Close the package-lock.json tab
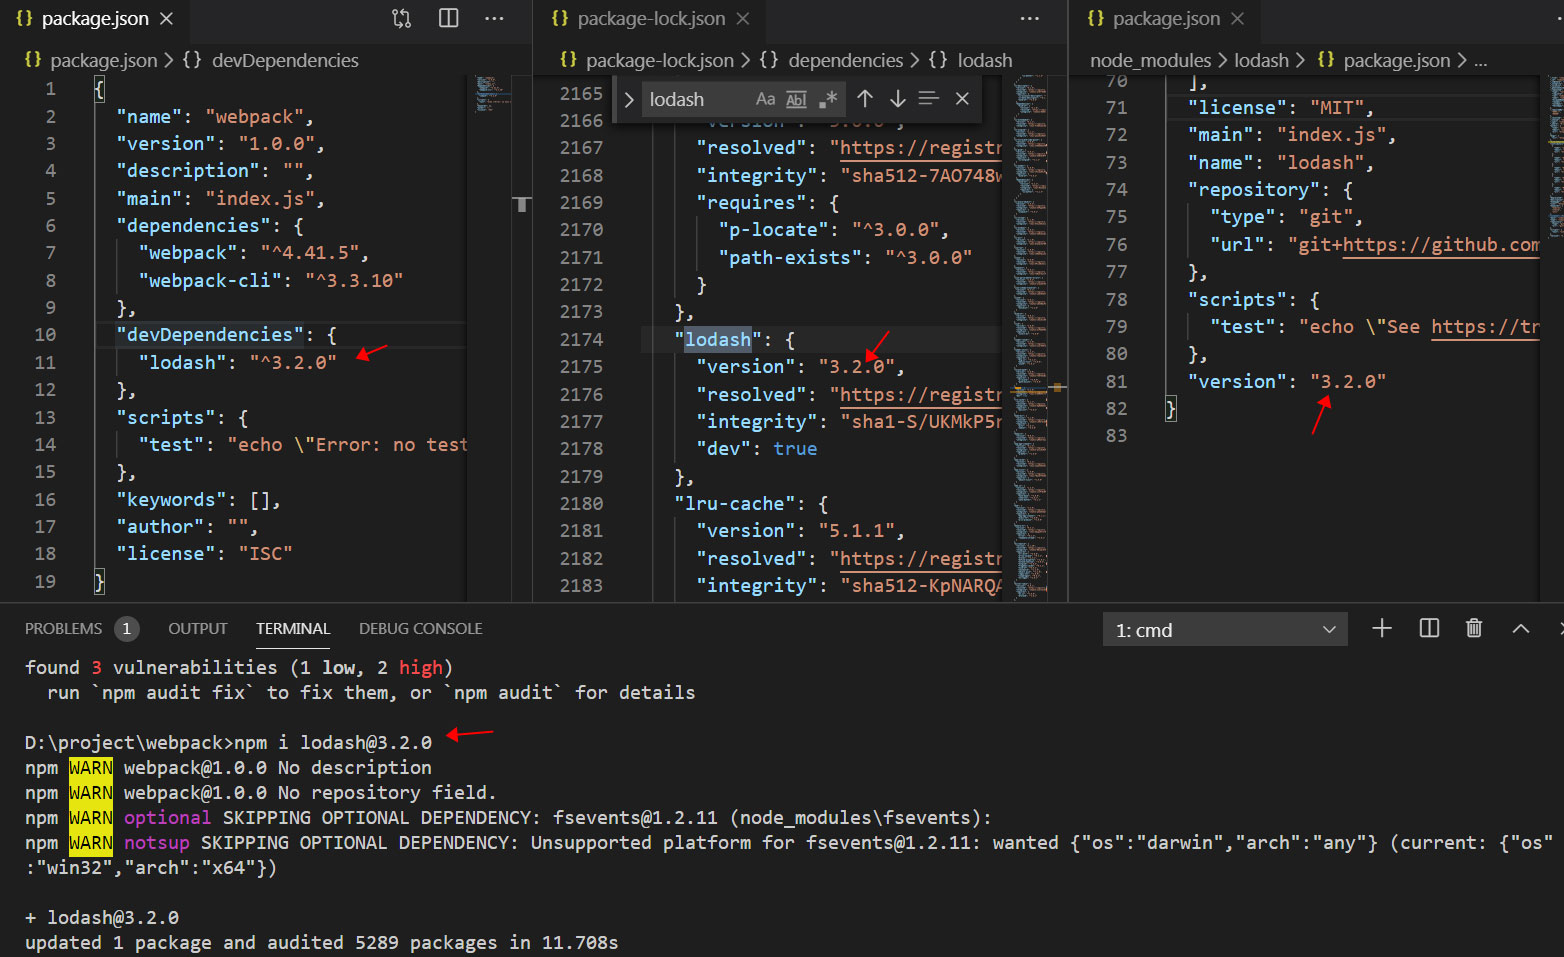 pyautogui.click(x=743, y=18)
